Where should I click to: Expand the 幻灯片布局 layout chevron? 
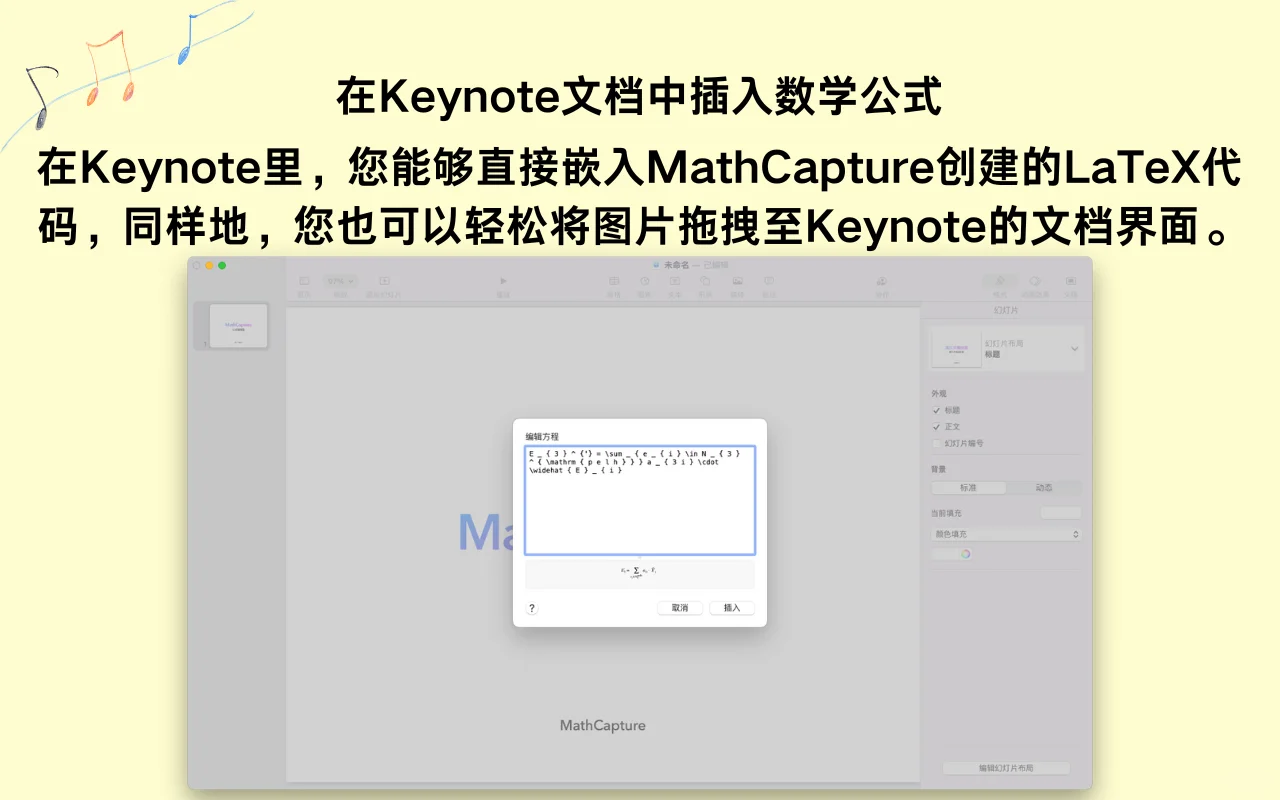(x=1075, y=348)
